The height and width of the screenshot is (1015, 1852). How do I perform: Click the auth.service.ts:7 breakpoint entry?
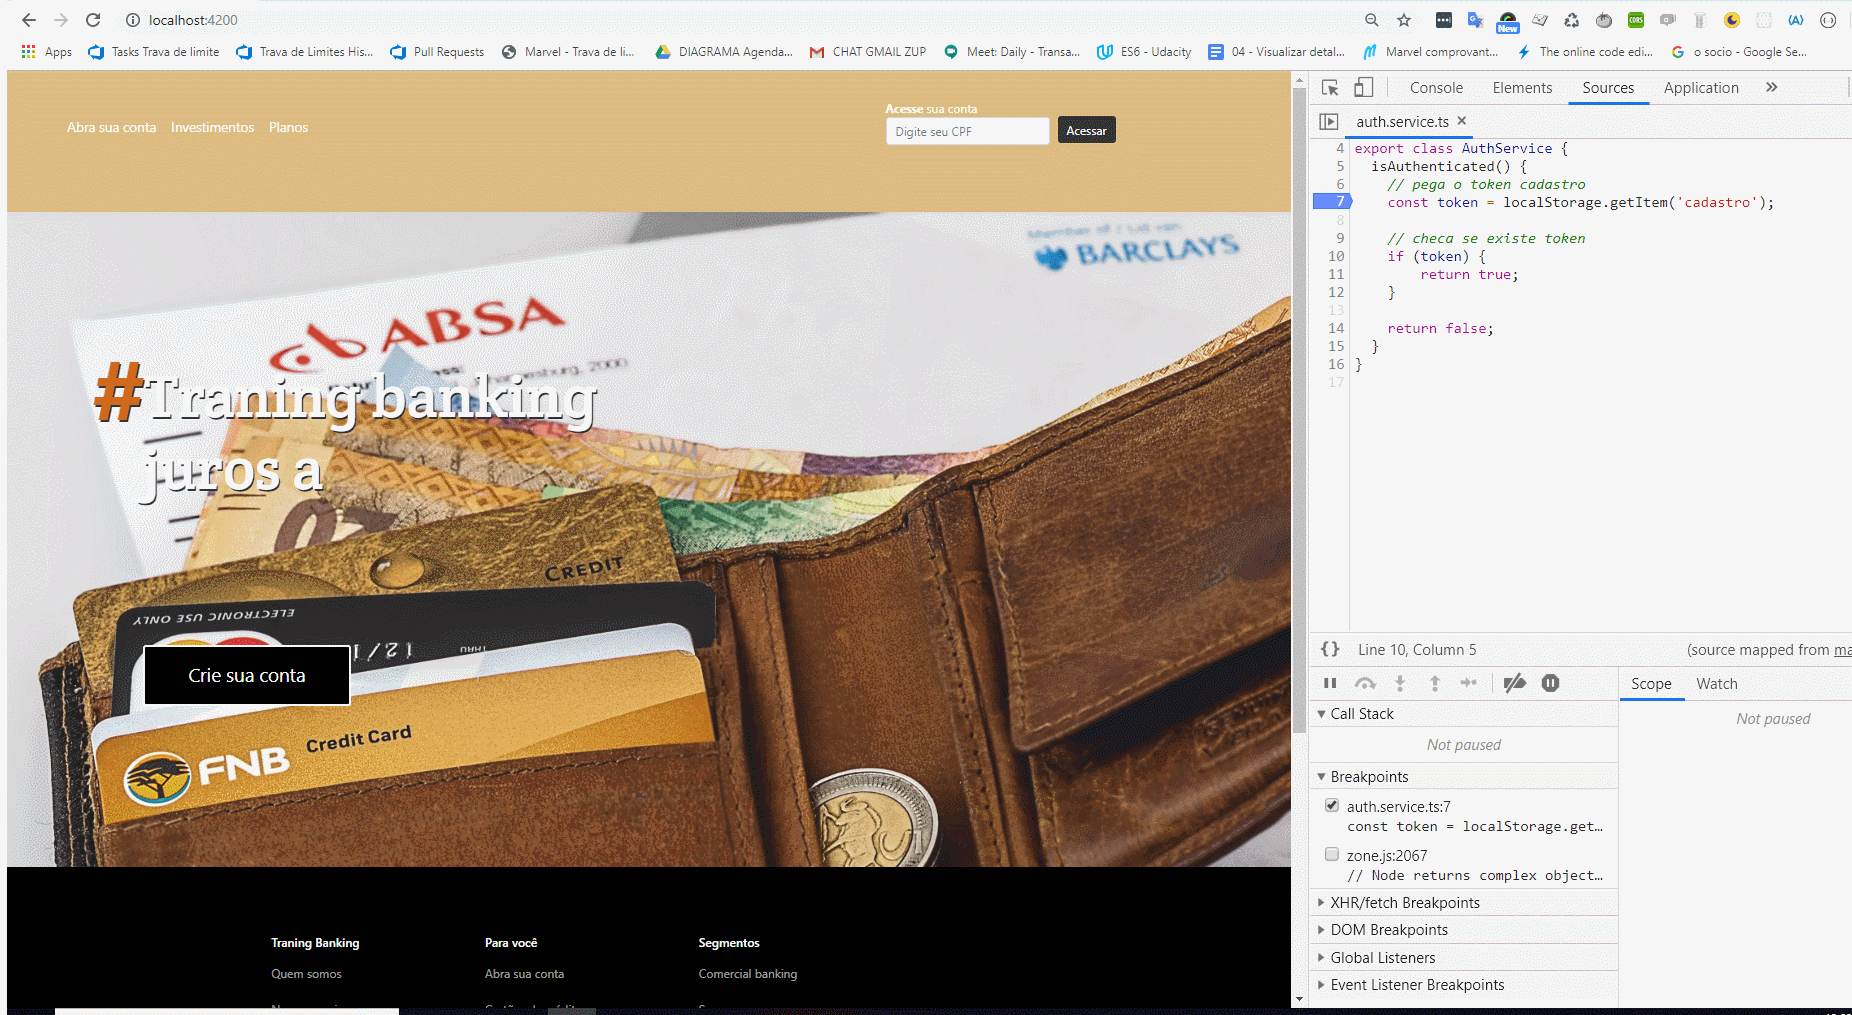coord(1474,816)
